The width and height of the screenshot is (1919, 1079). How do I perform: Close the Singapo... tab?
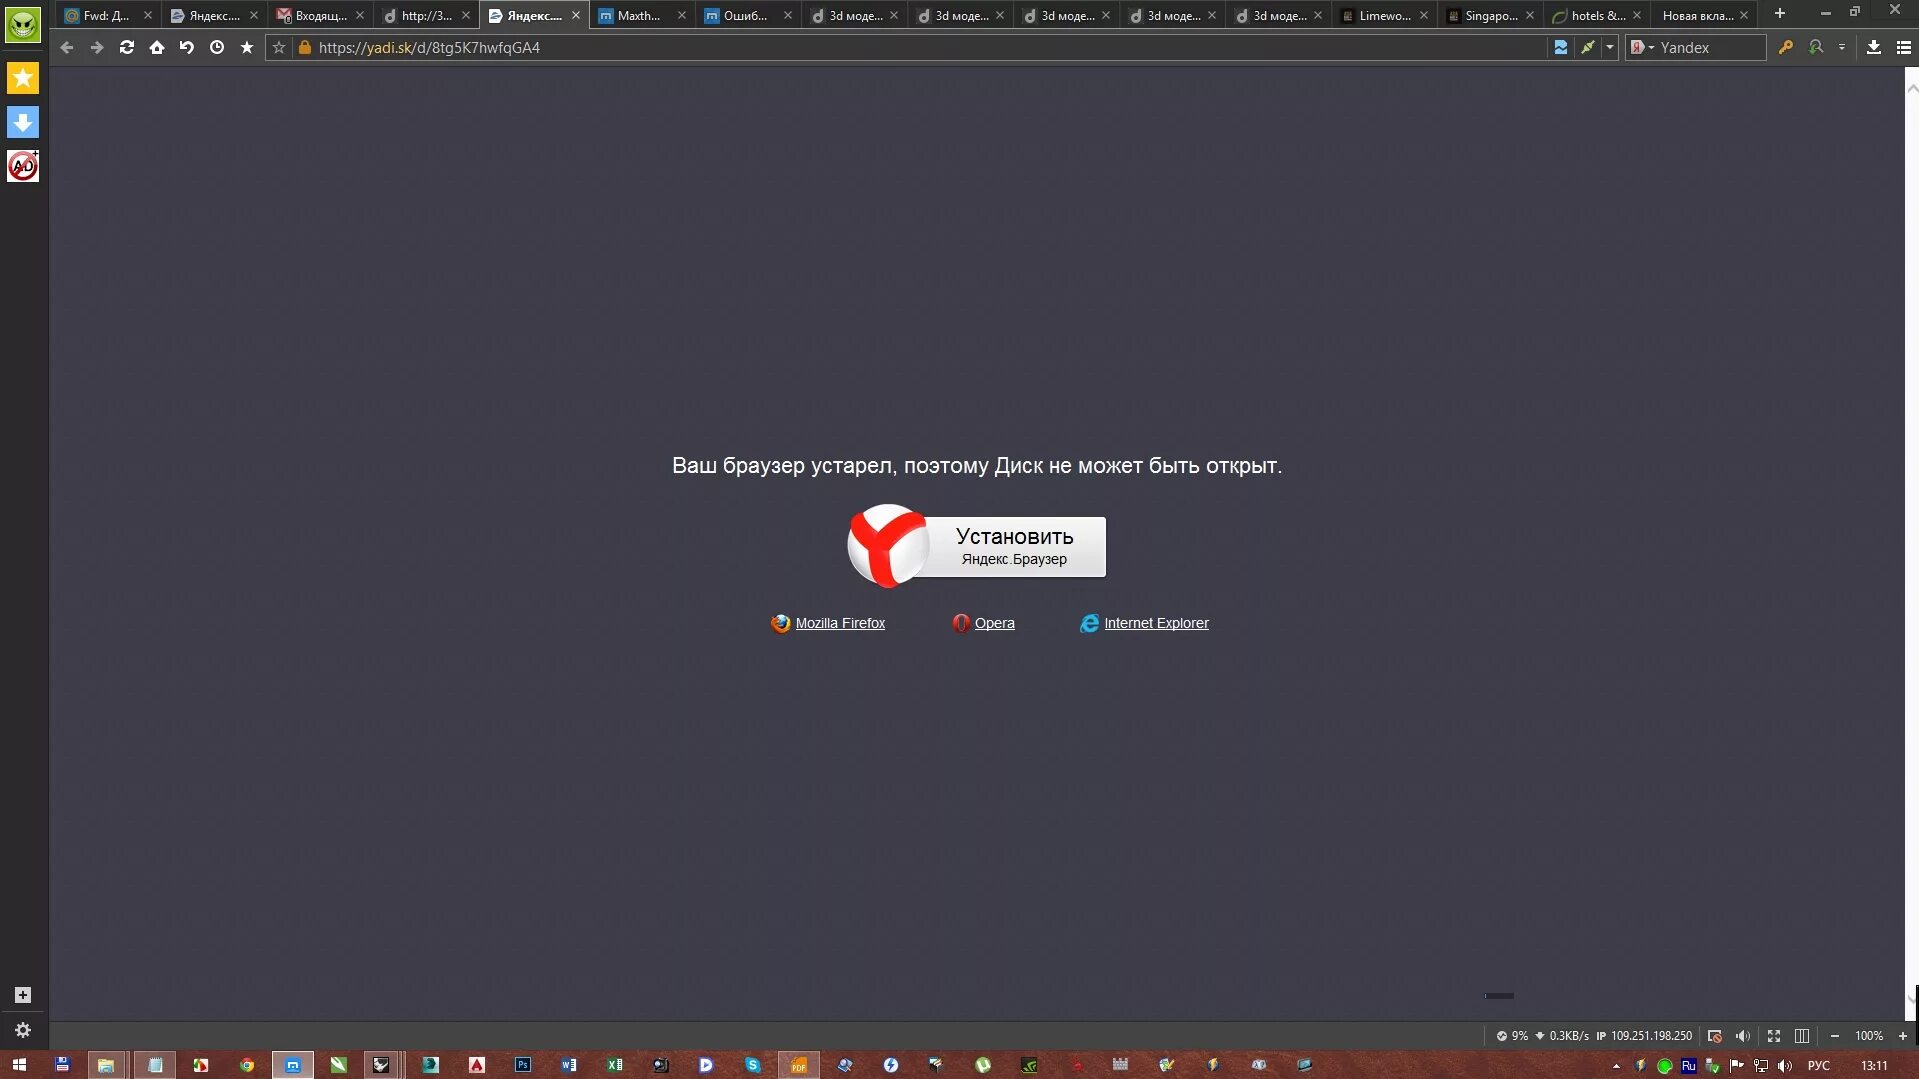1530,15
